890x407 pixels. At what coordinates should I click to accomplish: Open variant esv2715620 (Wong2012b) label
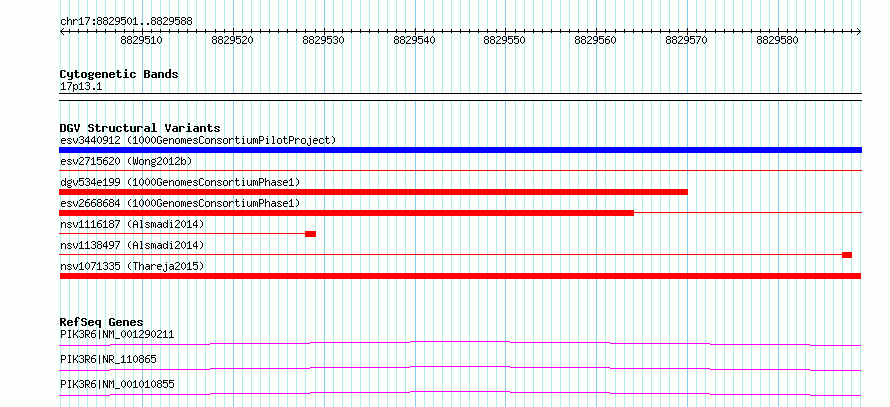[x=126, y=161]
